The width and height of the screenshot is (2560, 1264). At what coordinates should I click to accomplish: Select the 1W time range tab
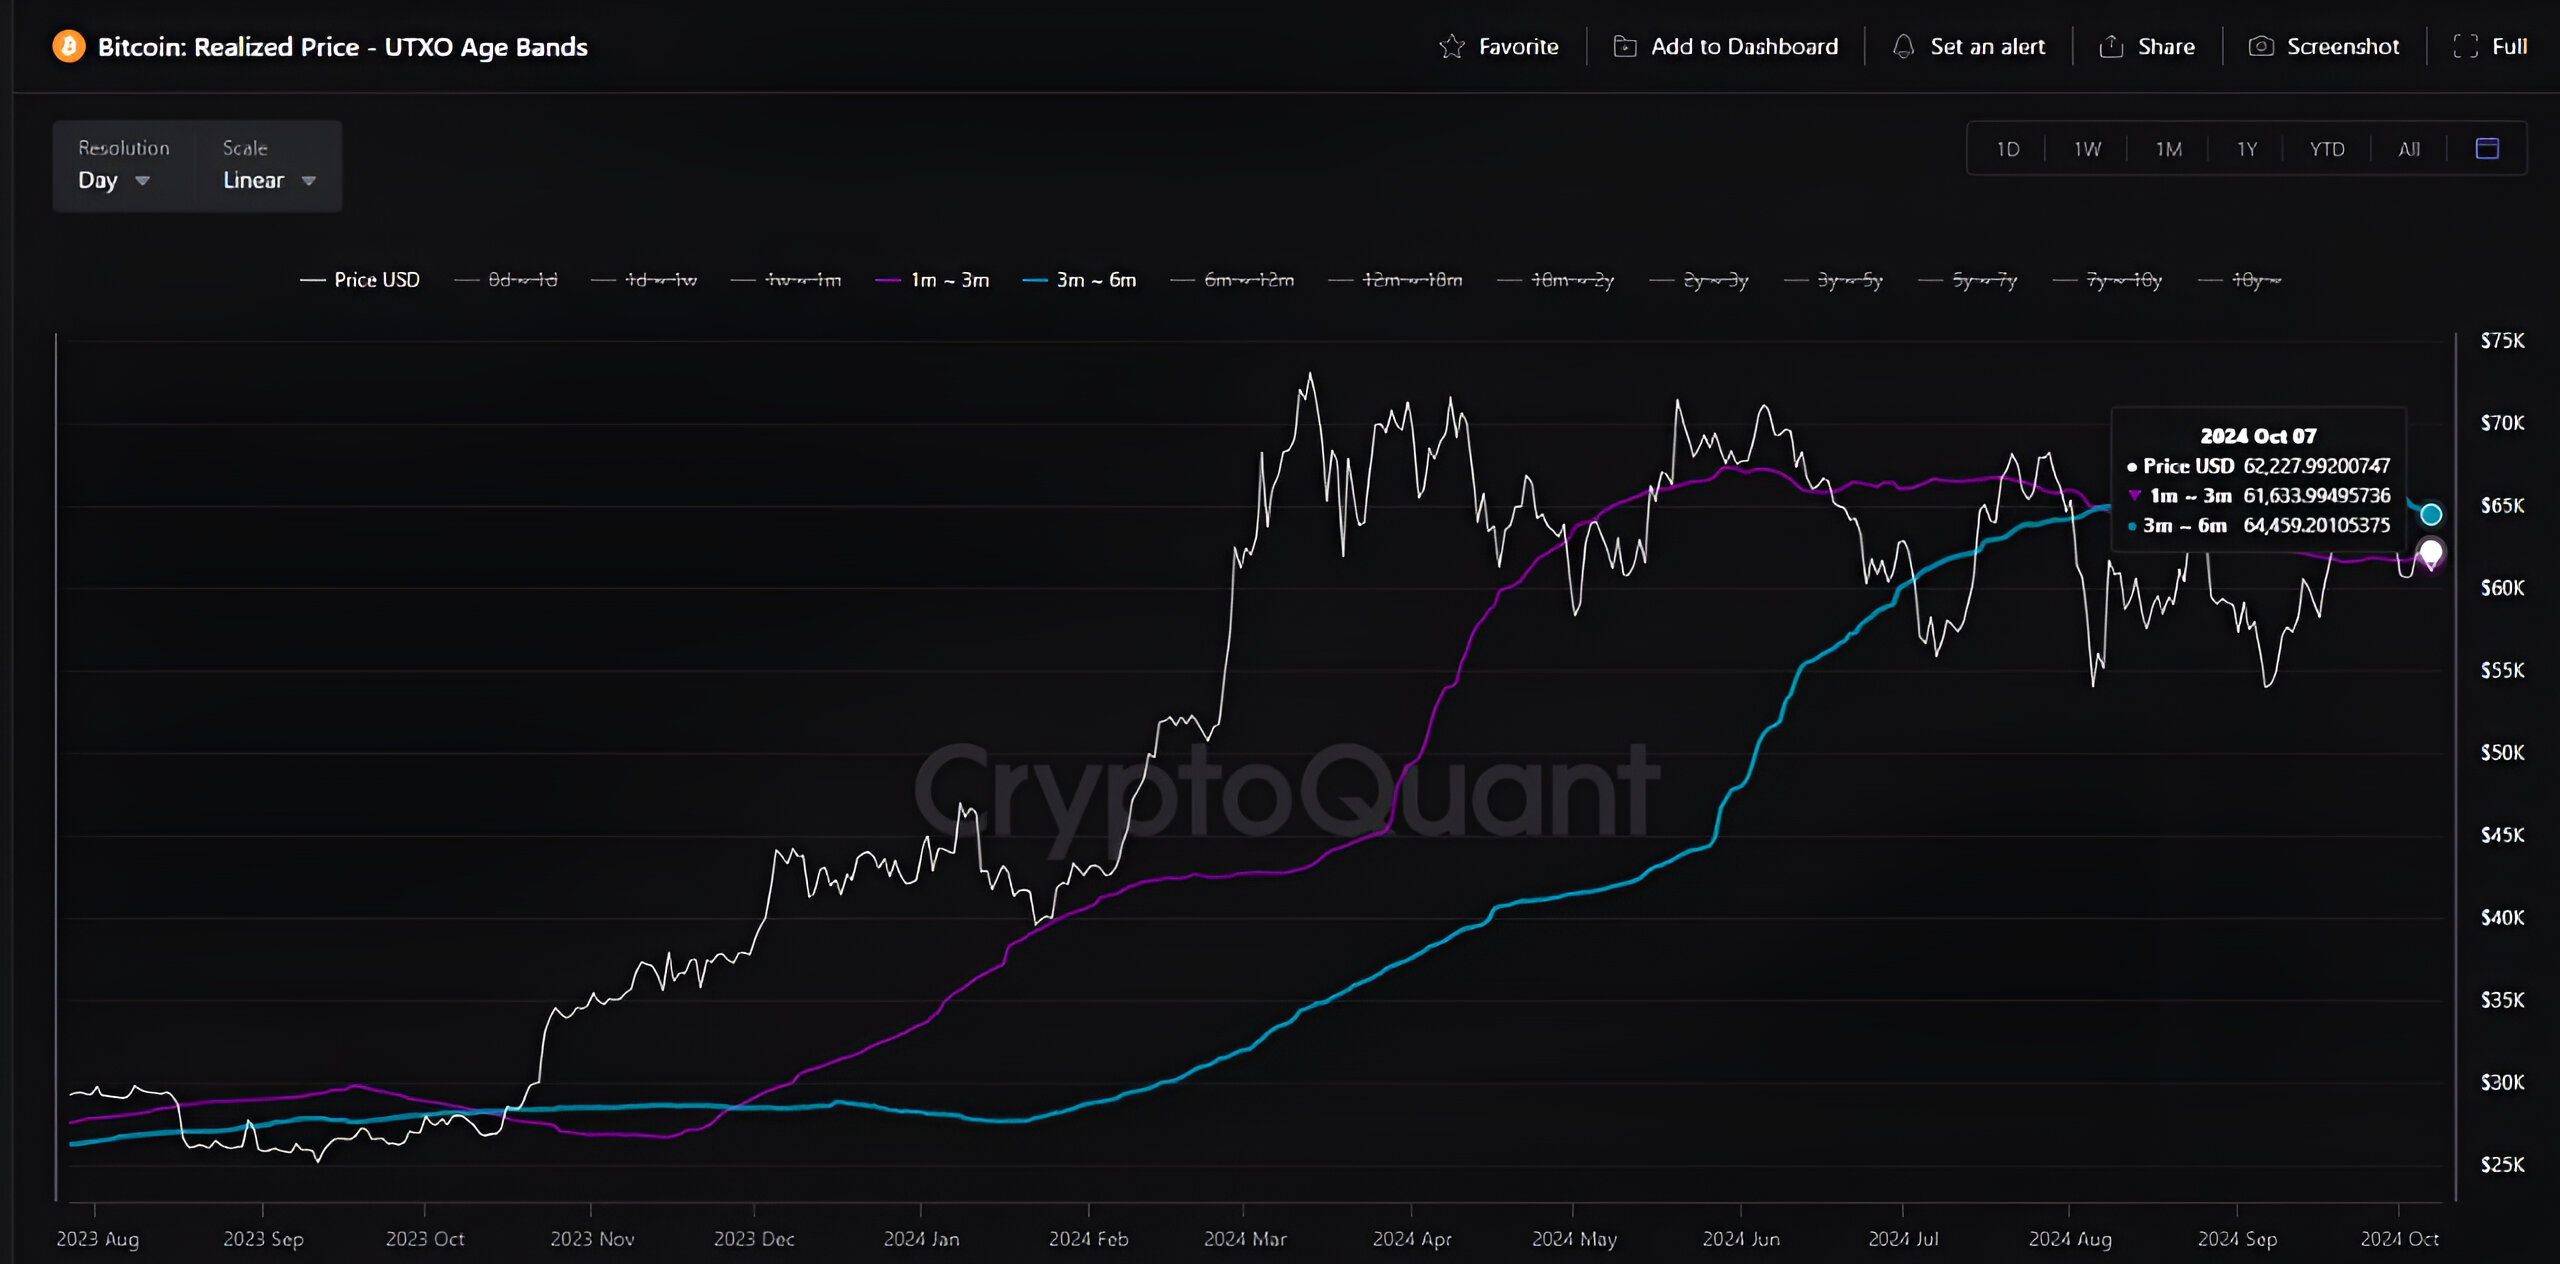pos(2087,149)
